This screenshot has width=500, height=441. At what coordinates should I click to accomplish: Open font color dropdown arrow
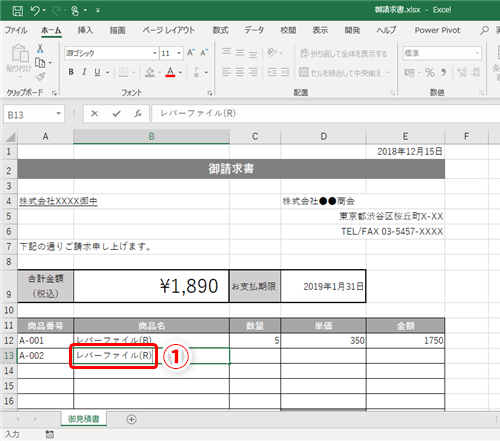pyautogui.click(x=180, y=72)
